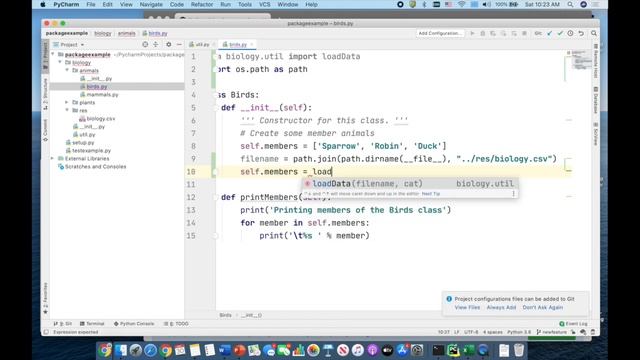Collapse the biology folder arrow

click(60, 62)
